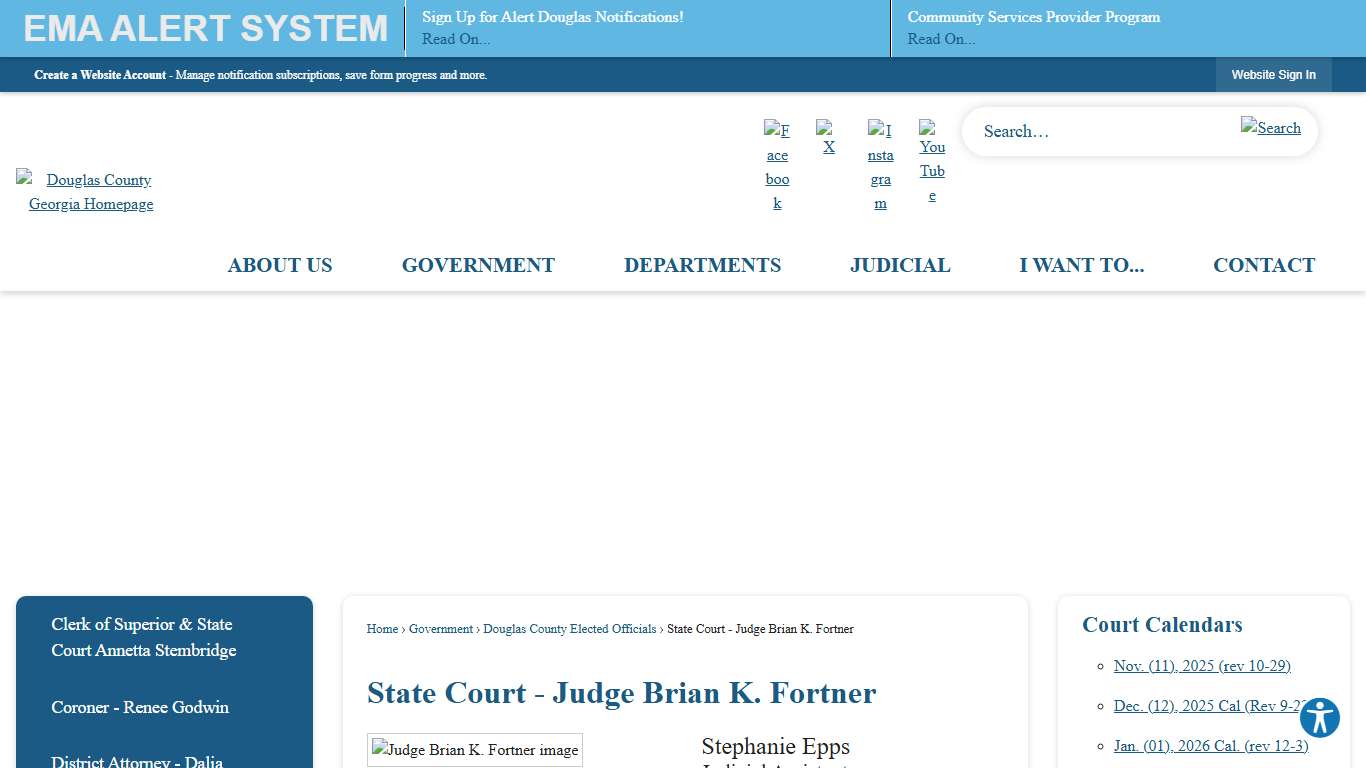Click Create a Website Account

(100, 74)
